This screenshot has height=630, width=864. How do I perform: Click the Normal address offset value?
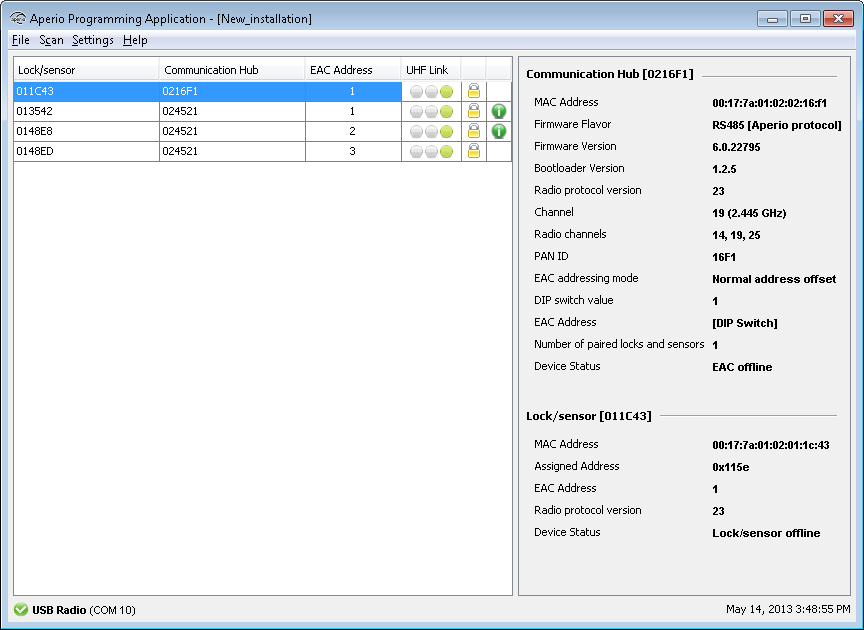click(774, 279)
